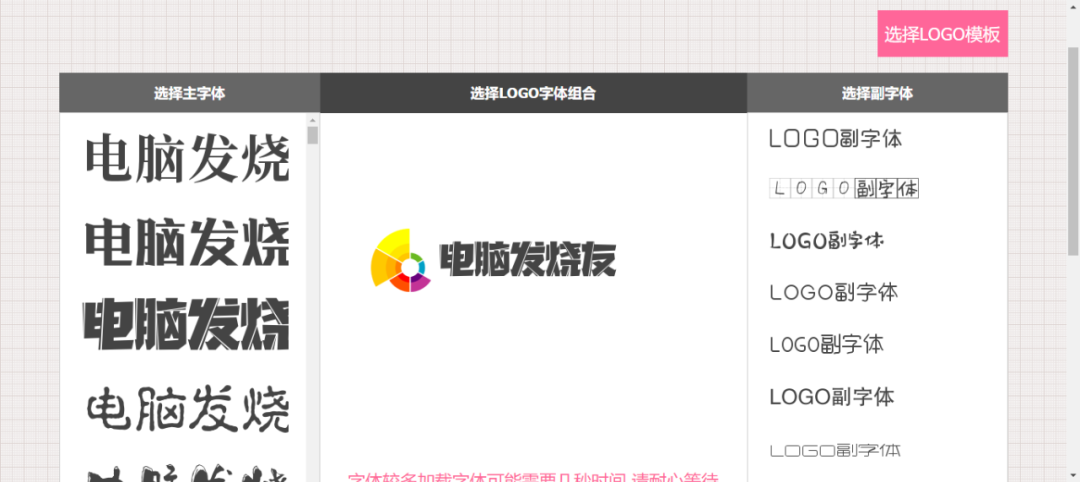Select the 选择LOGO字体组合 header
The width and height of the screenshot is (1080, 482).
tap(533, 93)
